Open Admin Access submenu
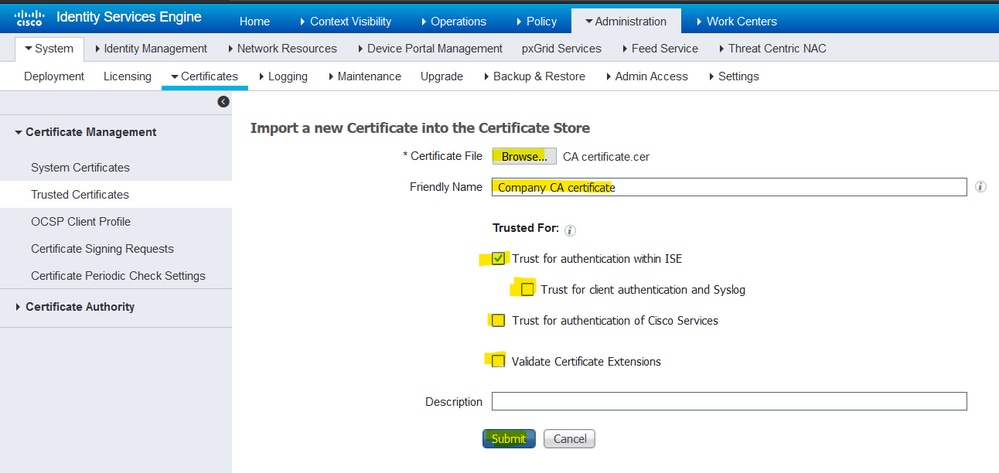The width and height of the screenshot is (999, 473). pos(645,76)
